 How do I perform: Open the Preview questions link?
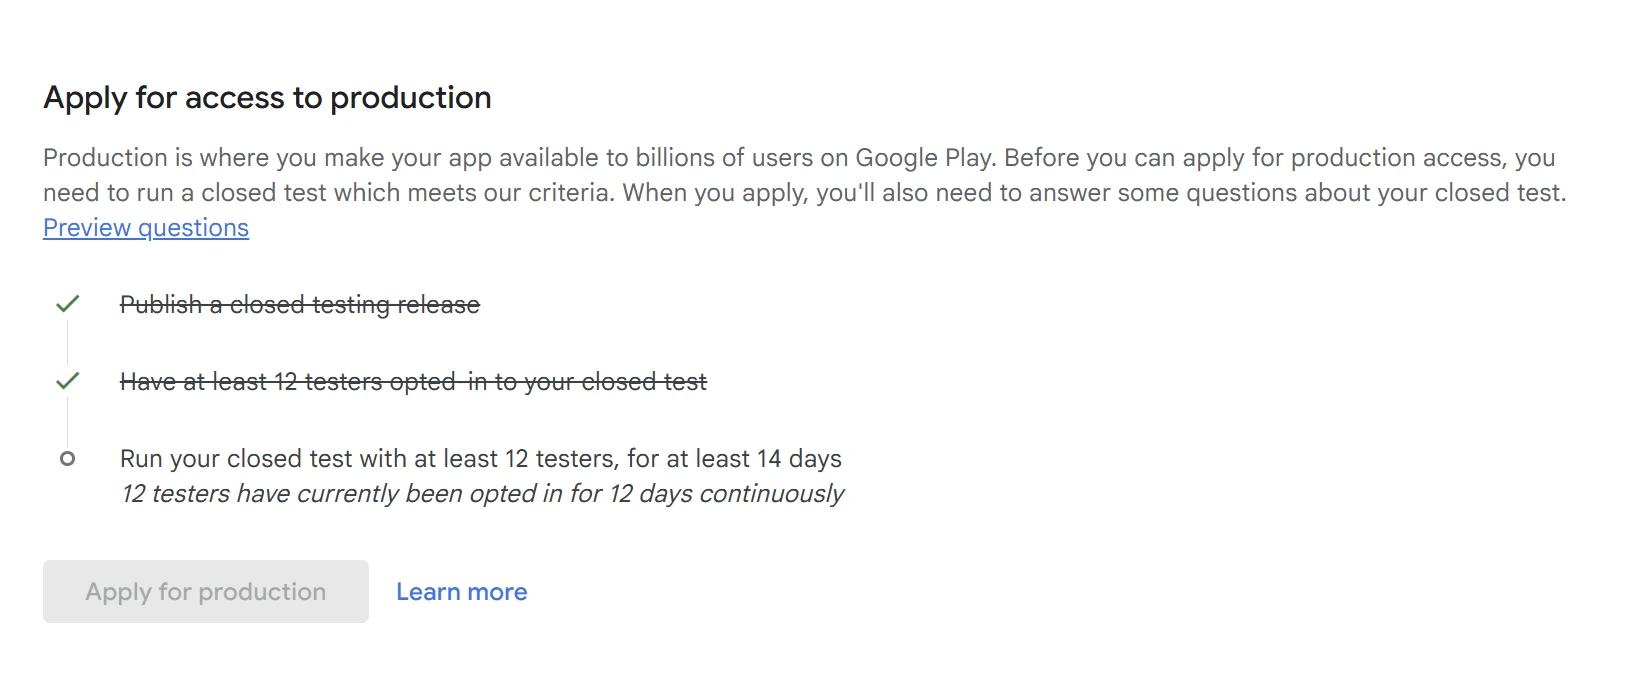point(145,228)
